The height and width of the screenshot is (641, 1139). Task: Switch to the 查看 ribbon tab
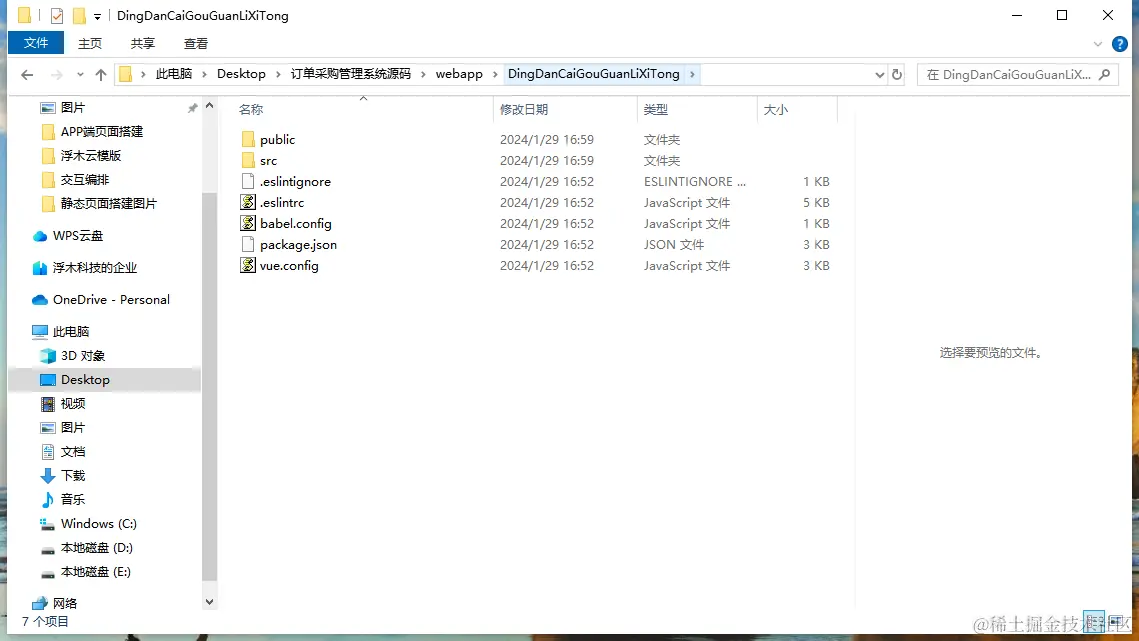(x=195, y=43)
